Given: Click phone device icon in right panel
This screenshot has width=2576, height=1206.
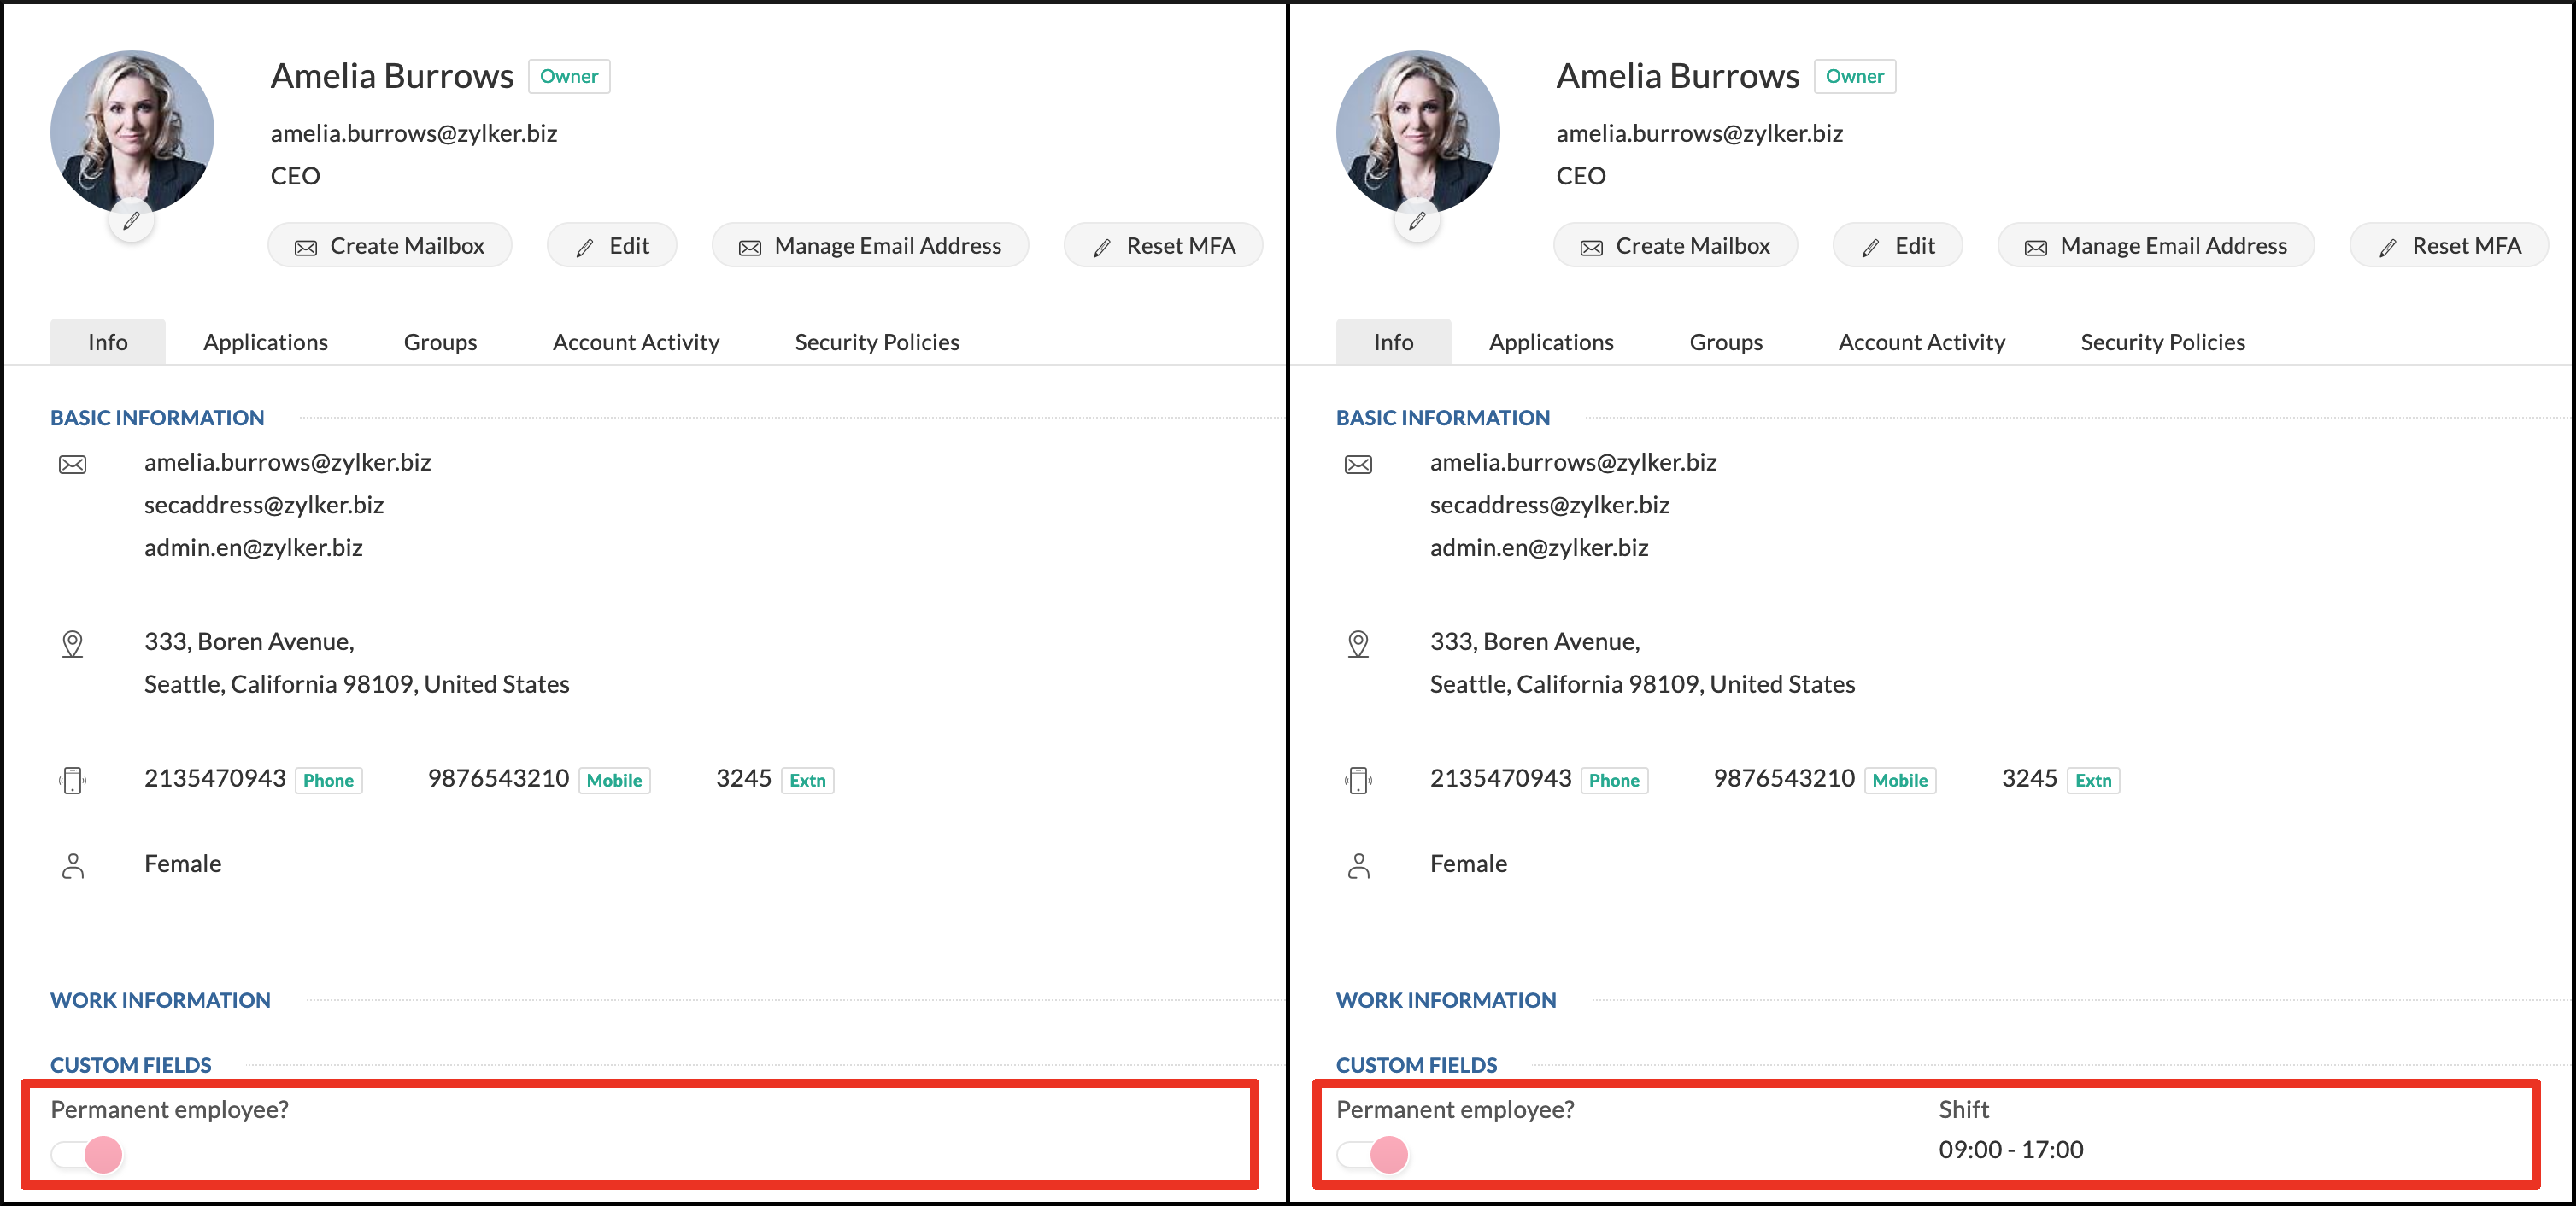Looking at the screenshot, I should click(x=1358, y=780).
